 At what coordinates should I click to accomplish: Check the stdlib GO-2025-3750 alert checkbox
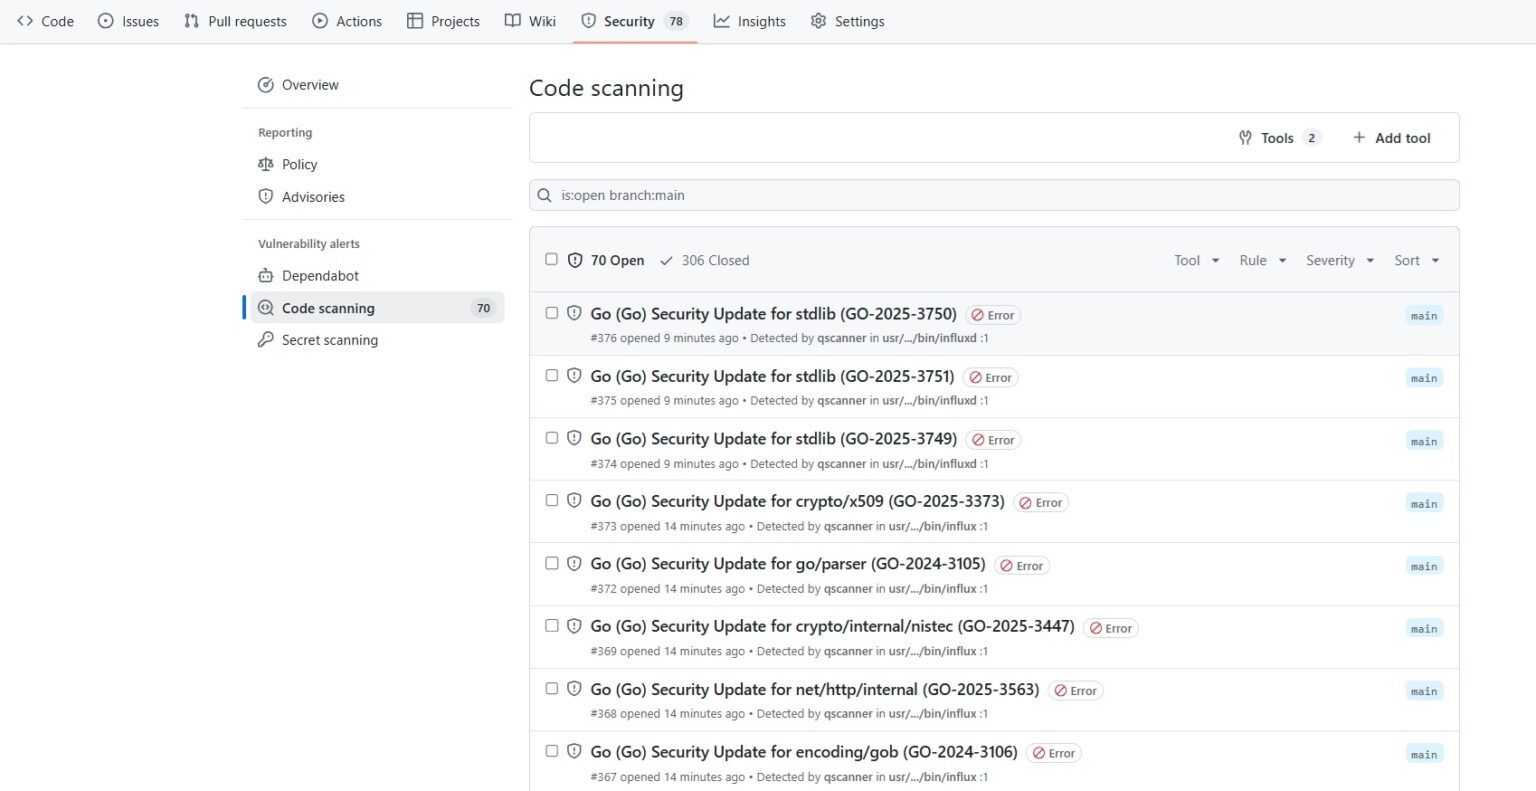[552, 312]
